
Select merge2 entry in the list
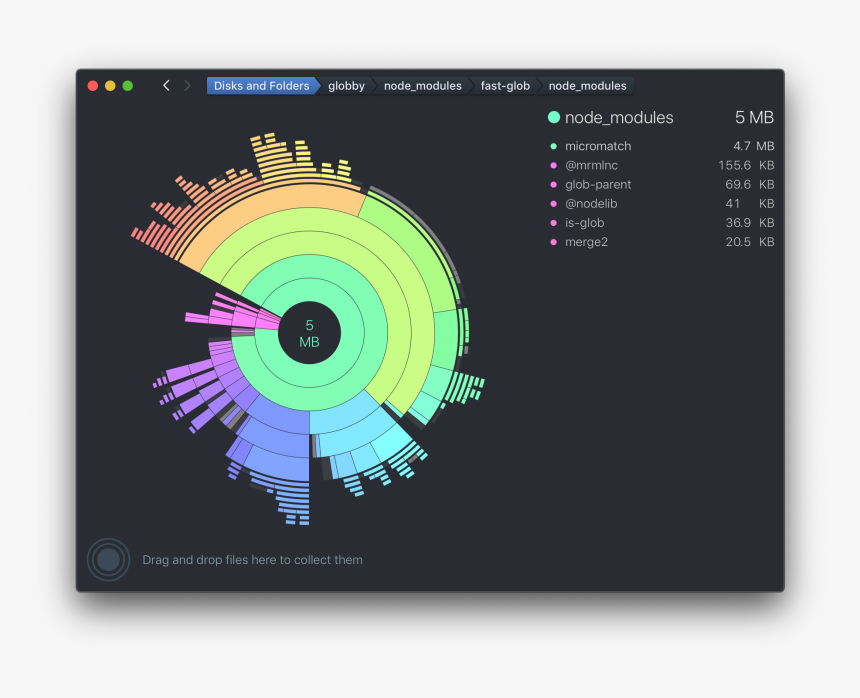662,242
